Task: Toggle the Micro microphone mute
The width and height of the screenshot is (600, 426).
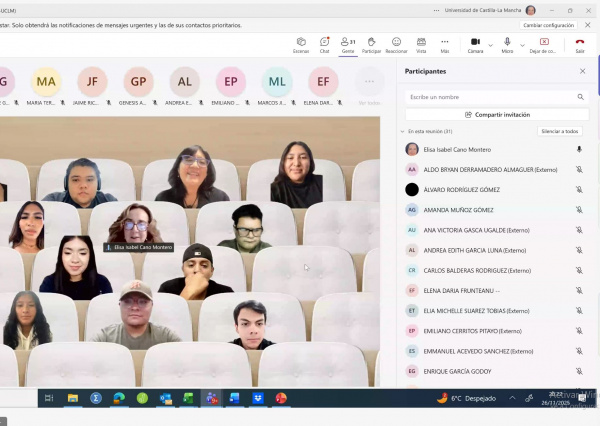Action: tap(507, 42)
